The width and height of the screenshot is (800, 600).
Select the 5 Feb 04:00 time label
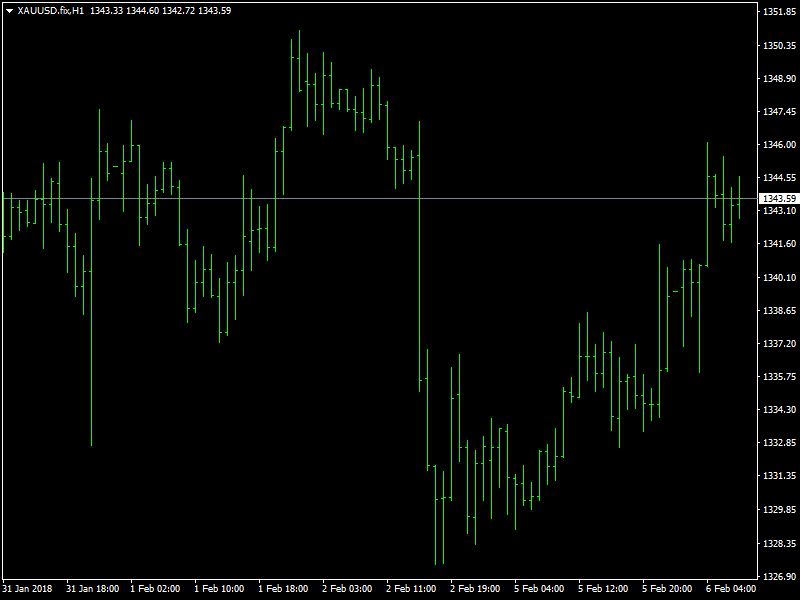539,588
